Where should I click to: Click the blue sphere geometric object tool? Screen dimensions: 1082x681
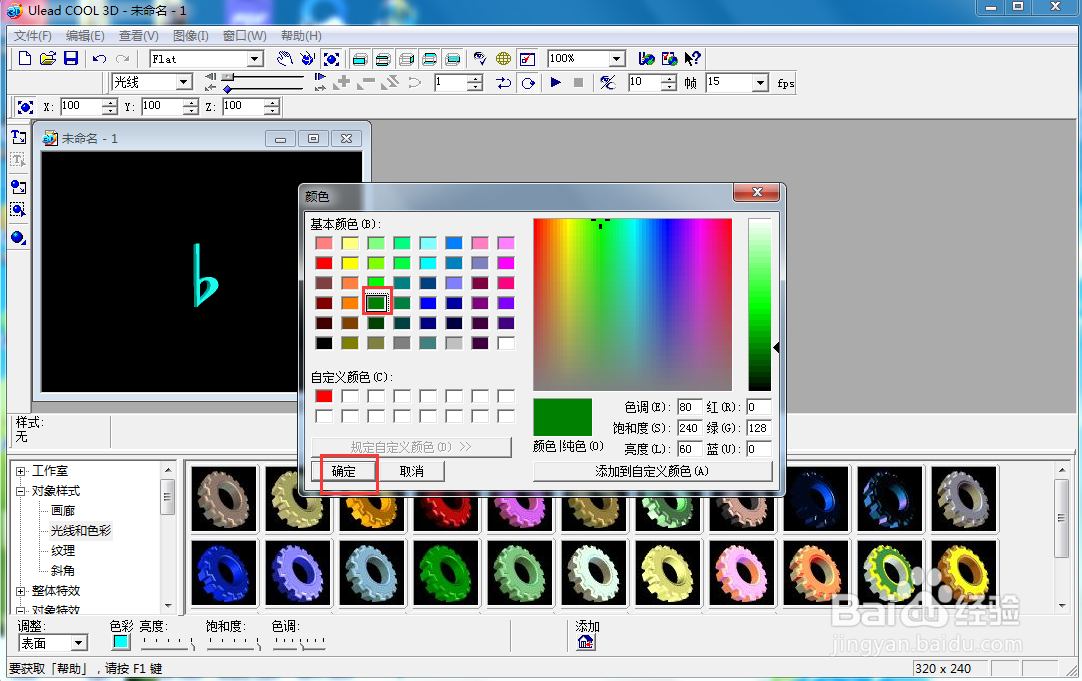click(19, 237)
